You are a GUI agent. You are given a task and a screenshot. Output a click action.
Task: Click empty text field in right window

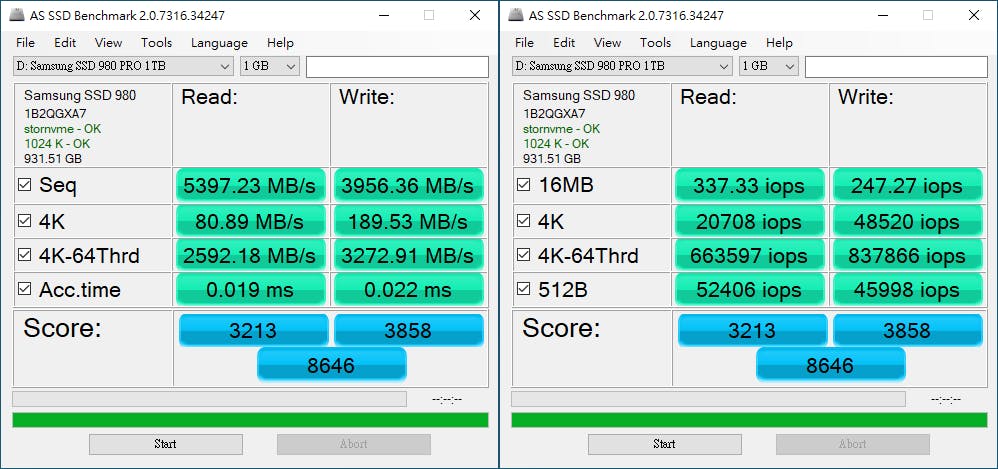coord(896,67)
